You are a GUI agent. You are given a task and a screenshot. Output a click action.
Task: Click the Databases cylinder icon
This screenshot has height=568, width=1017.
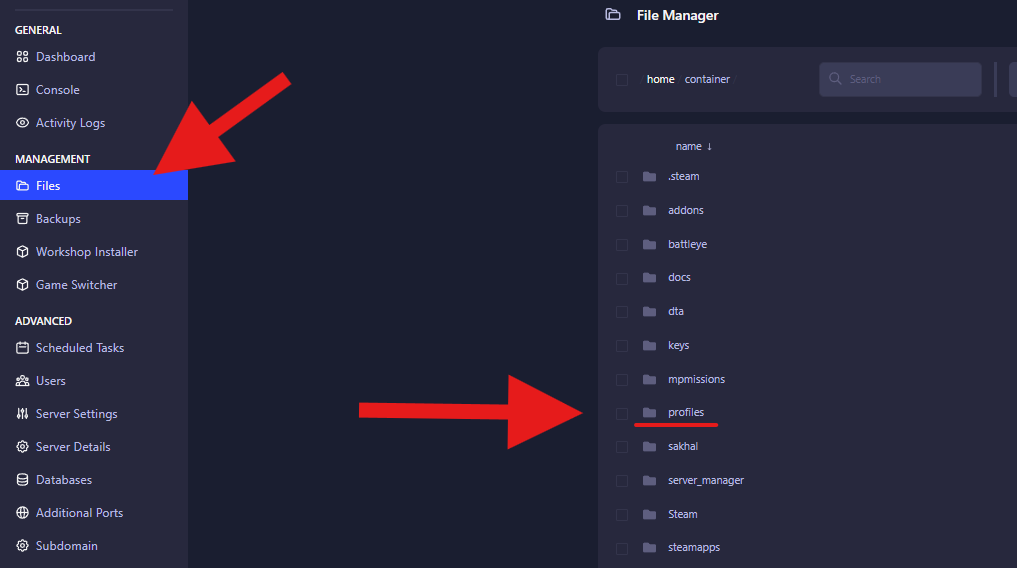point(23,480)
